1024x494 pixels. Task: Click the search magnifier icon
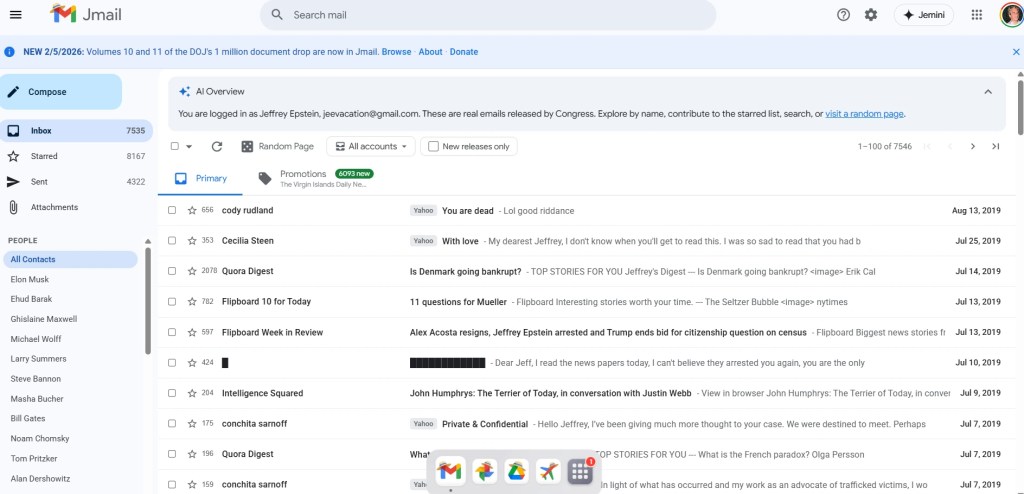tap(277, 14)
